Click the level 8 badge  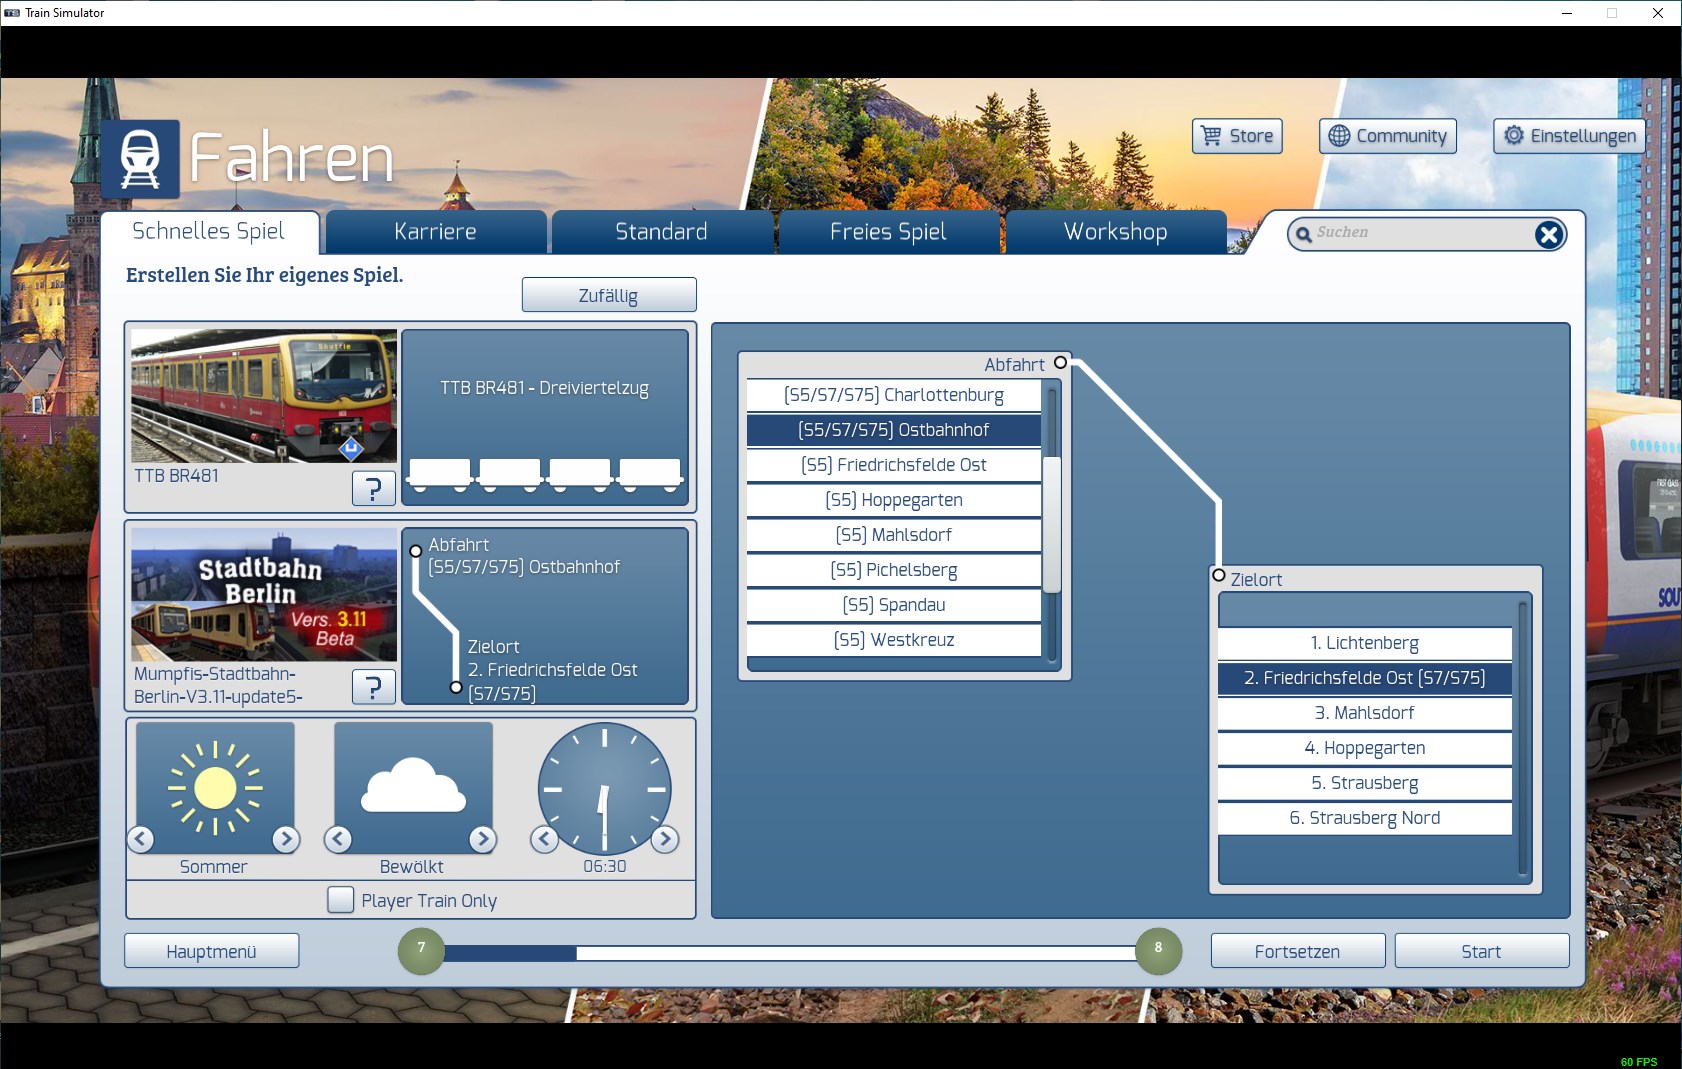1158,951
